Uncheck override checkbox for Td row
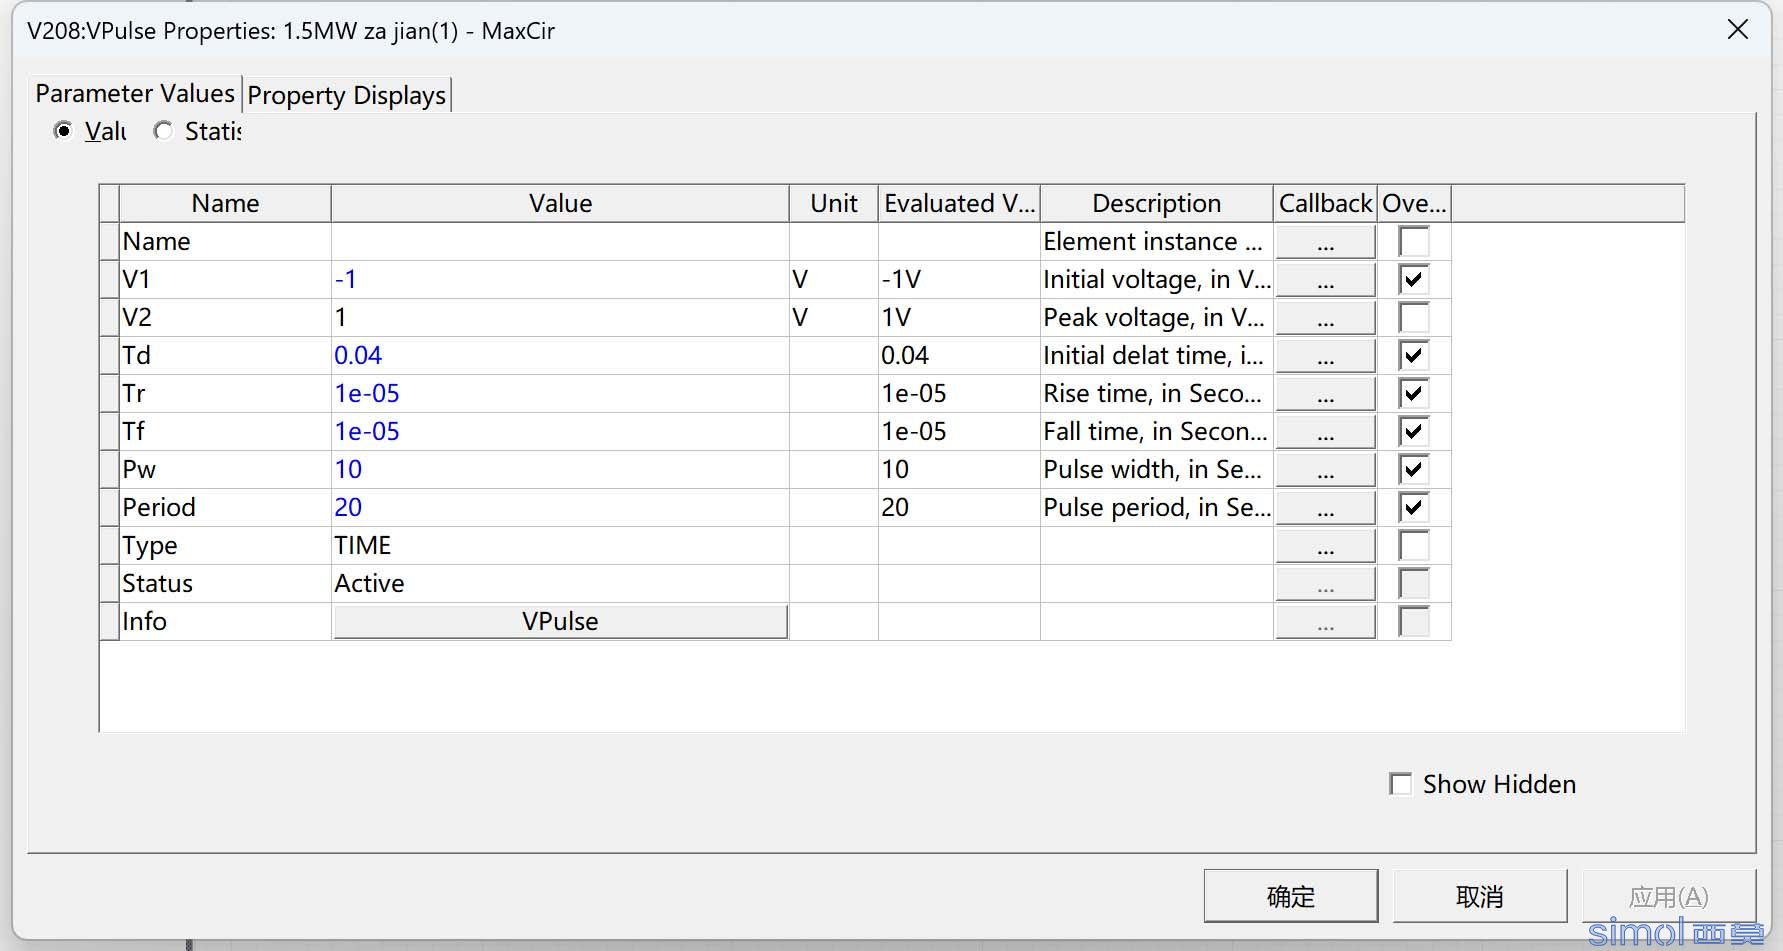The image size is (1783, 951). 1414,356
